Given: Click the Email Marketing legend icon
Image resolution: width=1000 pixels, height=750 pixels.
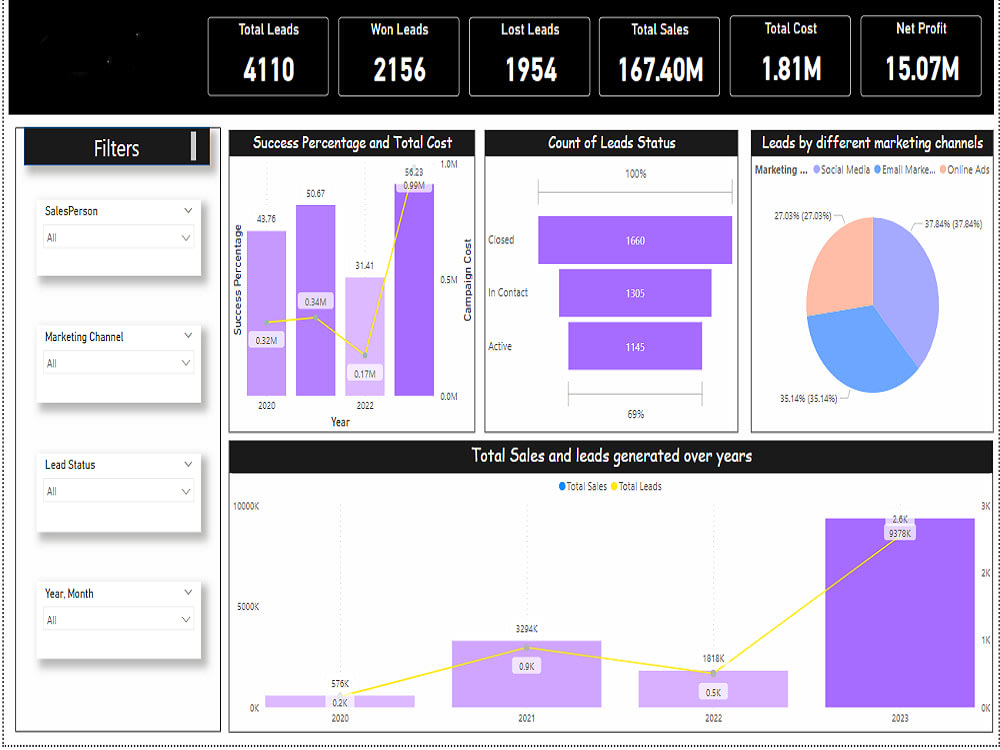Looking at the screenshot, I should coord(876,171).
